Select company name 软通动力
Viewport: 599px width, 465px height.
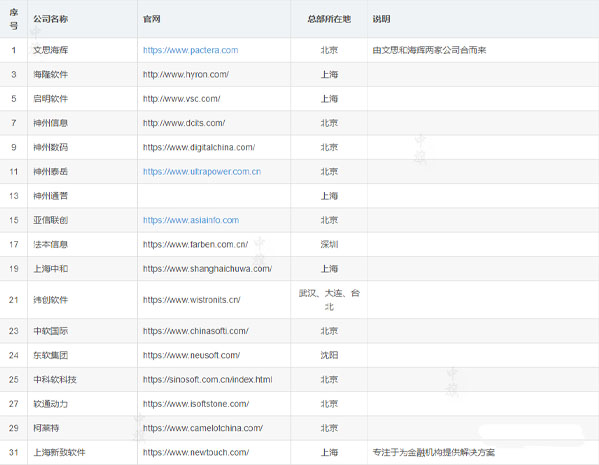(50, 404)
